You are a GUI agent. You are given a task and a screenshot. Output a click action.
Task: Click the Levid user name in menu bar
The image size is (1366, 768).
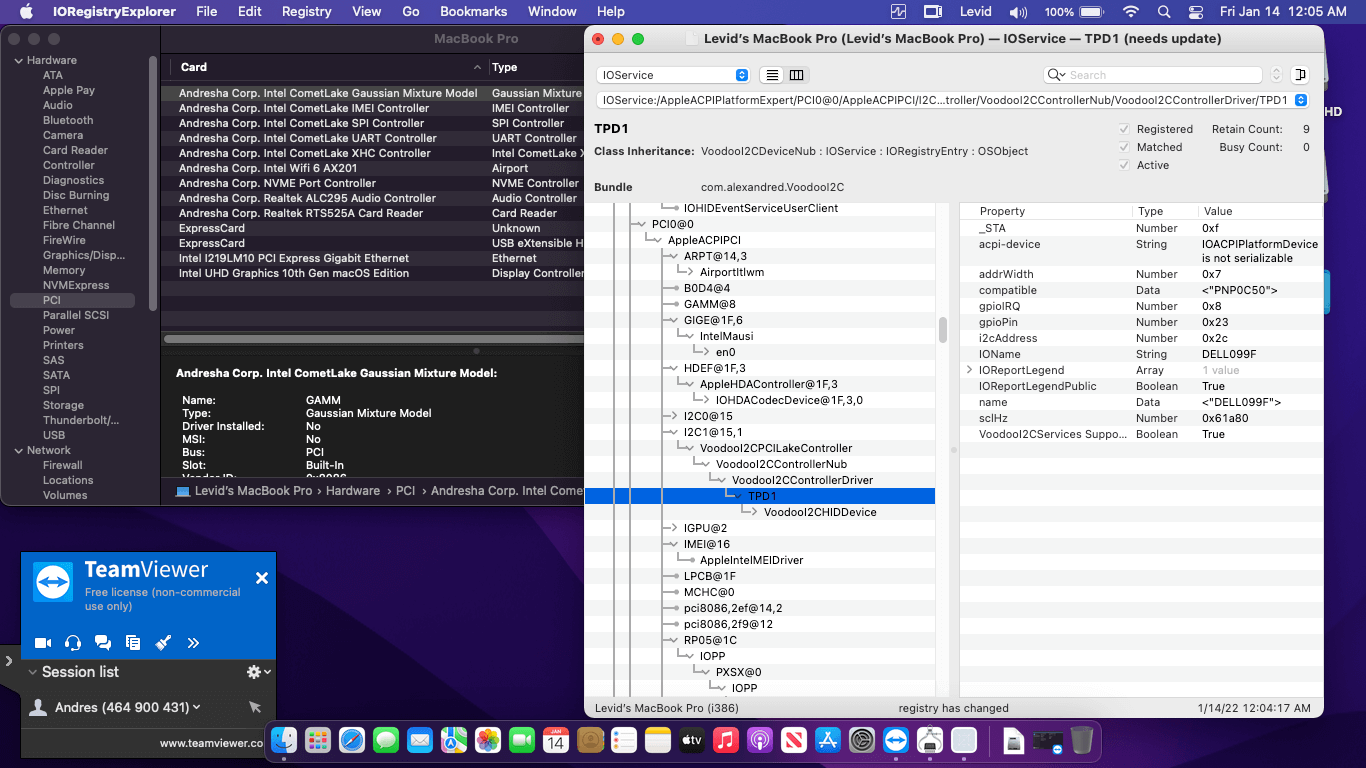tap(976, 12)
